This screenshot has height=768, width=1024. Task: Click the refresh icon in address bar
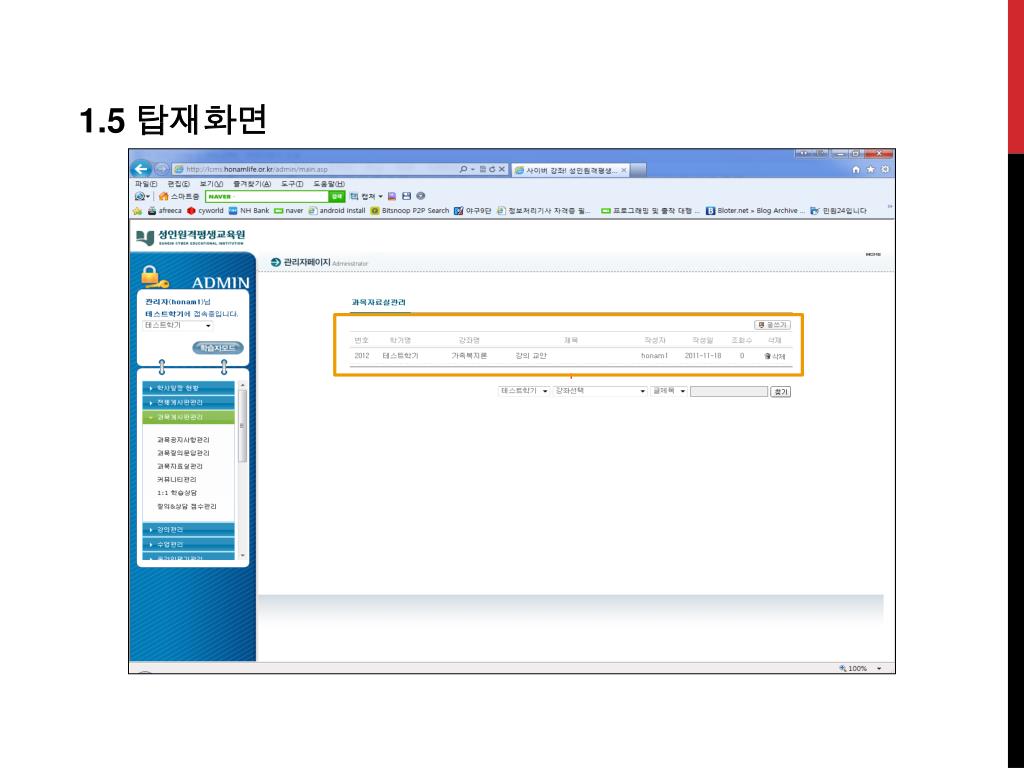[x=492, y=169]
